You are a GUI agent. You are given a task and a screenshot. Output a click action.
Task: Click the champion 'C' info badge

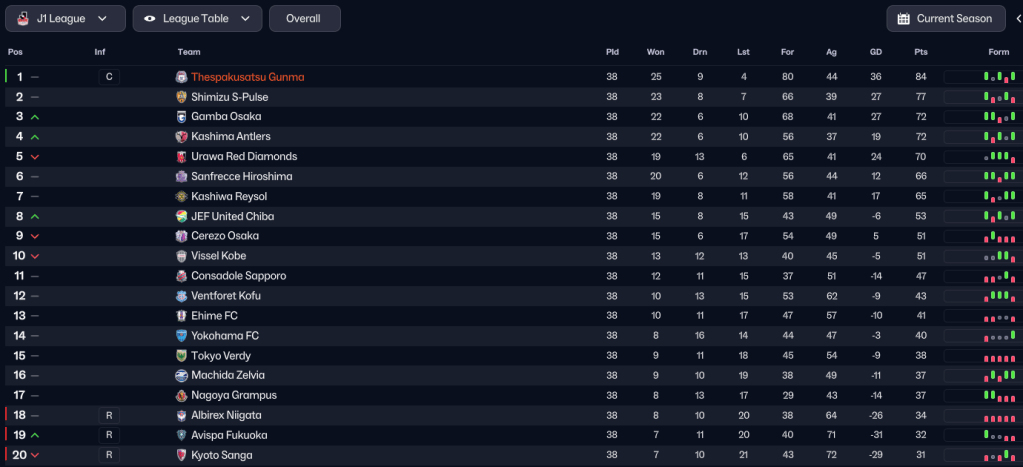(109, 77)
